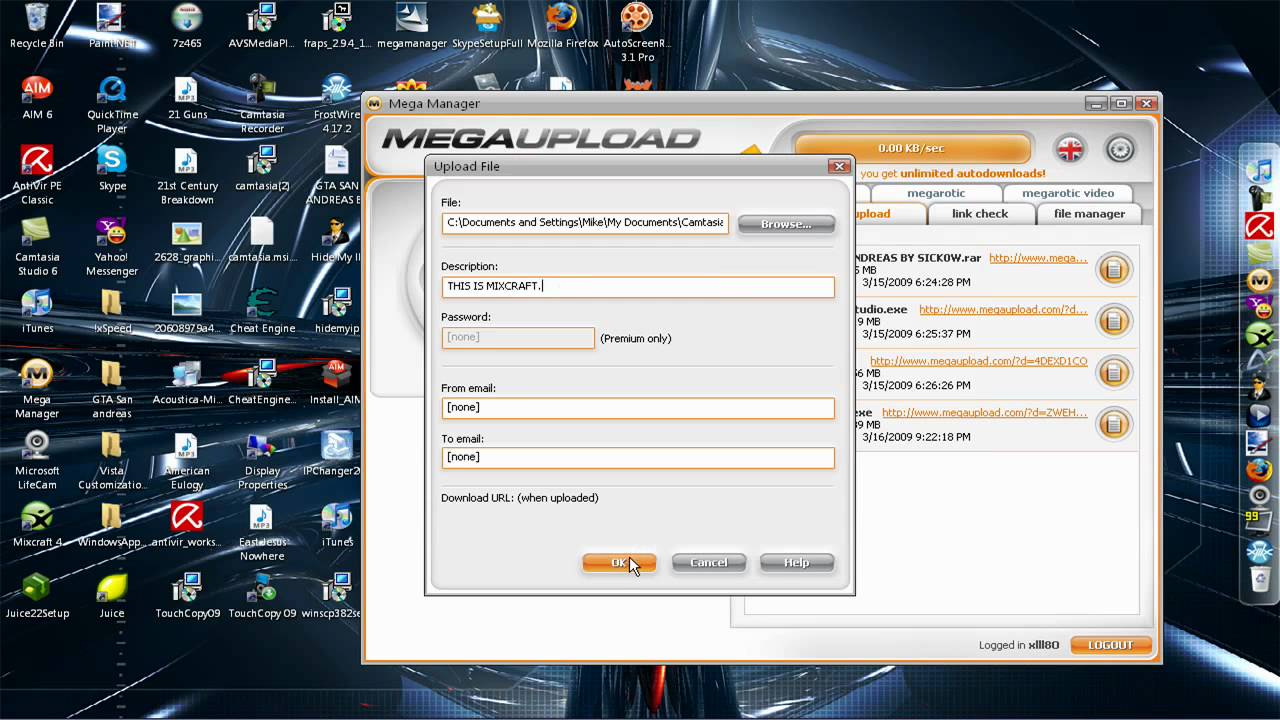Open the link ending in ?d=ZWEH
This screenshot has width=1280, height=720.
984,412
